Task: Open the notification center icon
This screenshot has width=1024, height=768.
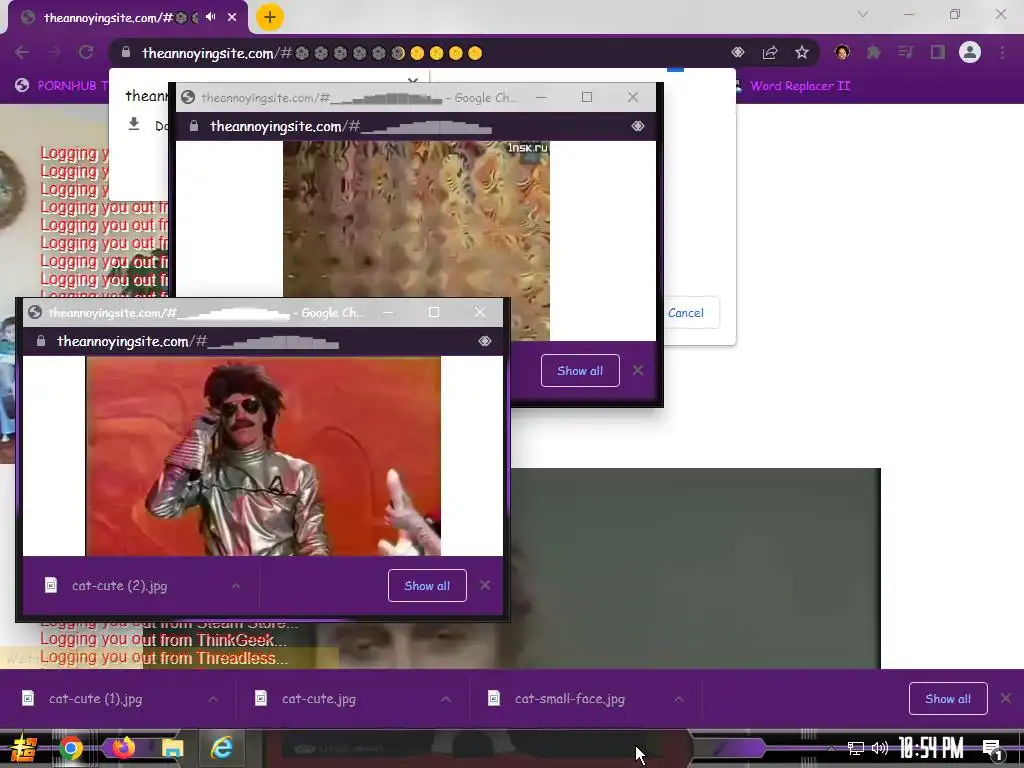Action: 992,749
